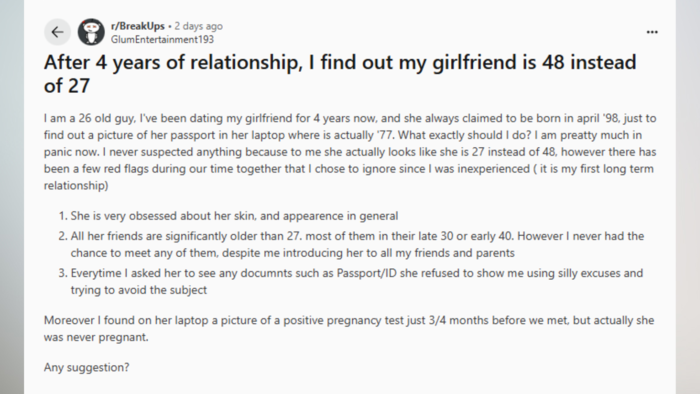
Task: Select list item about her skin obsession
Action: pos(234,216)
